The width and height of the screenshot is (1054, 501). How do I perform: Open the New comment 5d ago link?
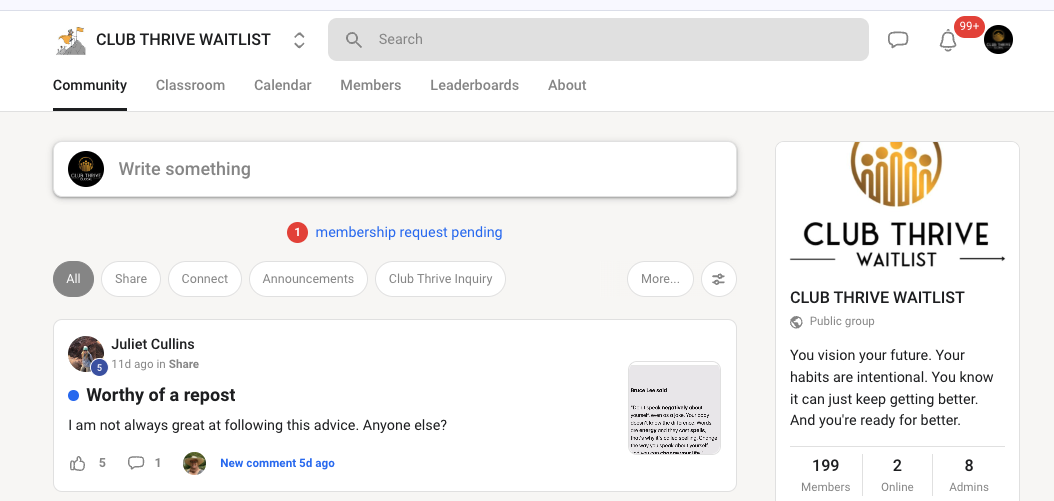click(277, 463)
